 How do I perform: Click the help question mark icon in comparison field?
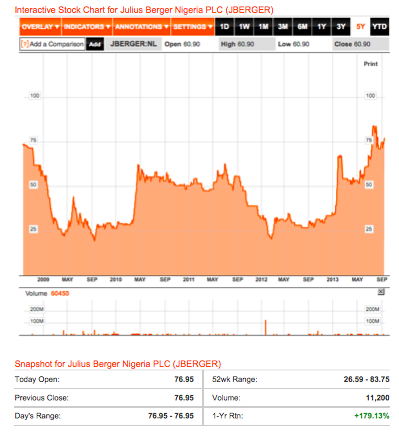[x=25, y=44]
